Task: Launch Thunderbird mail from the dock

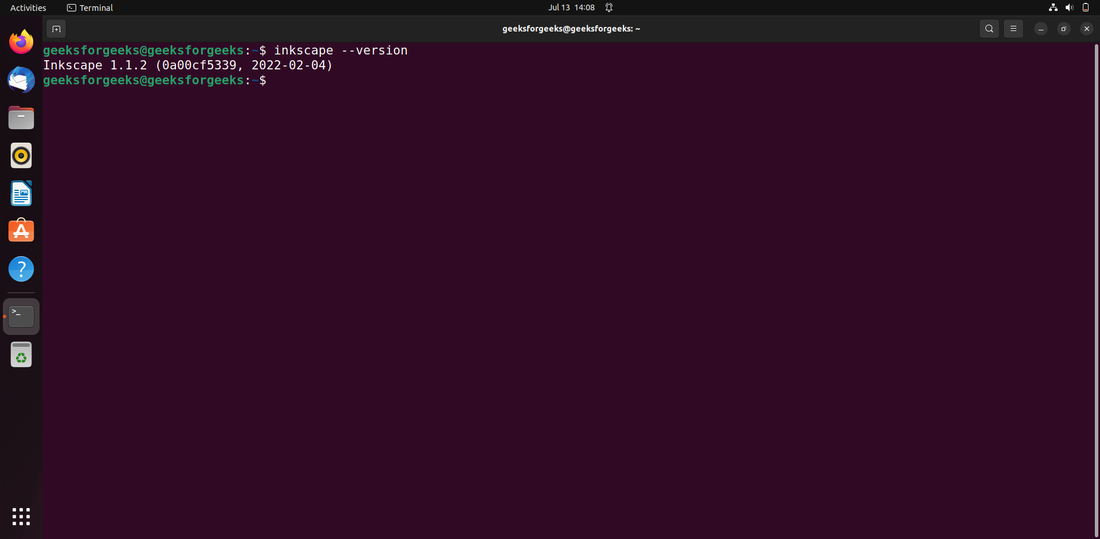Action: tap(21, 79)
